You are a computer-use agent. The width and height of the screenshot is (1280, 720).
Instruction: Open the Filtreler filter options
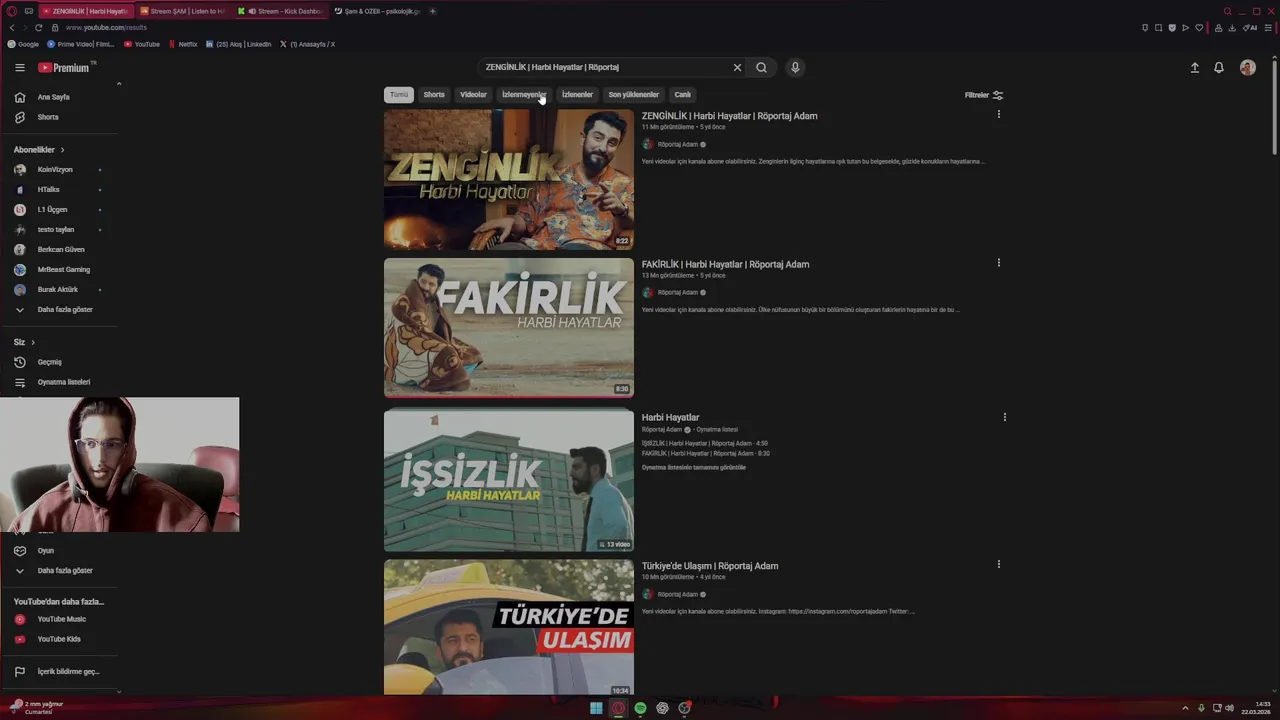[984, 95]
